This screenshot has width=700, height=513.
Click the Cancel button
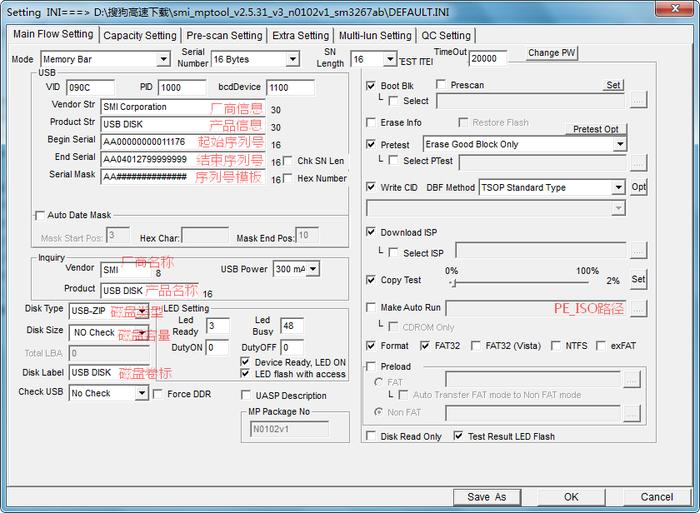[x=657, y=497]
